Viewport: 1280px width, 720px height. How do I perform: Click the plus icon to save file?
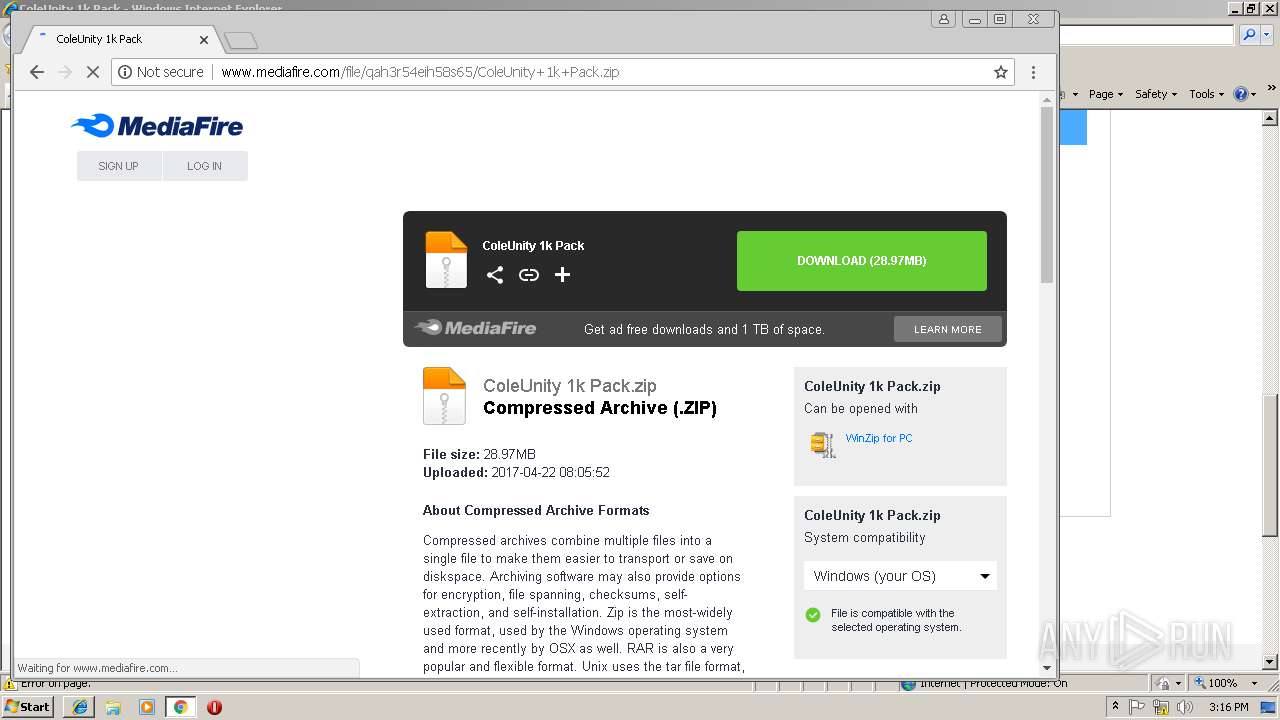[562, 275]
